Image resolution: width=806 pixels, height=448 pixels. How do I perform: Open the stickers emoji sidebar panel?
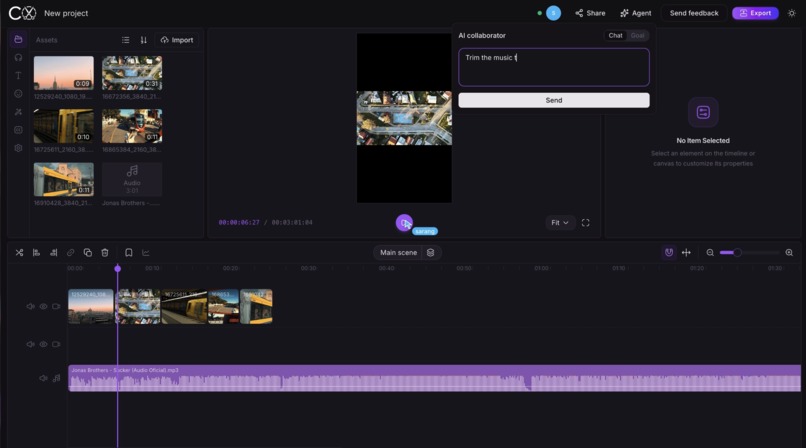(x=19, y=94)
